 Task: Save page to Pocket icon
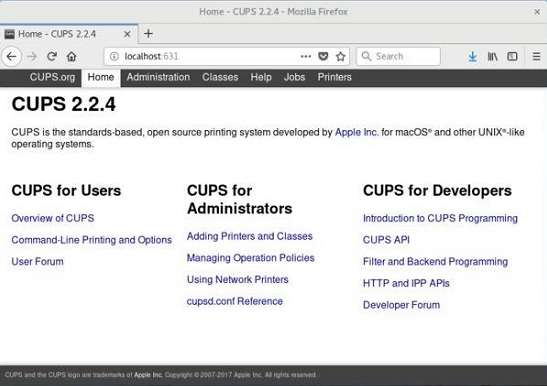pos(323,56)
